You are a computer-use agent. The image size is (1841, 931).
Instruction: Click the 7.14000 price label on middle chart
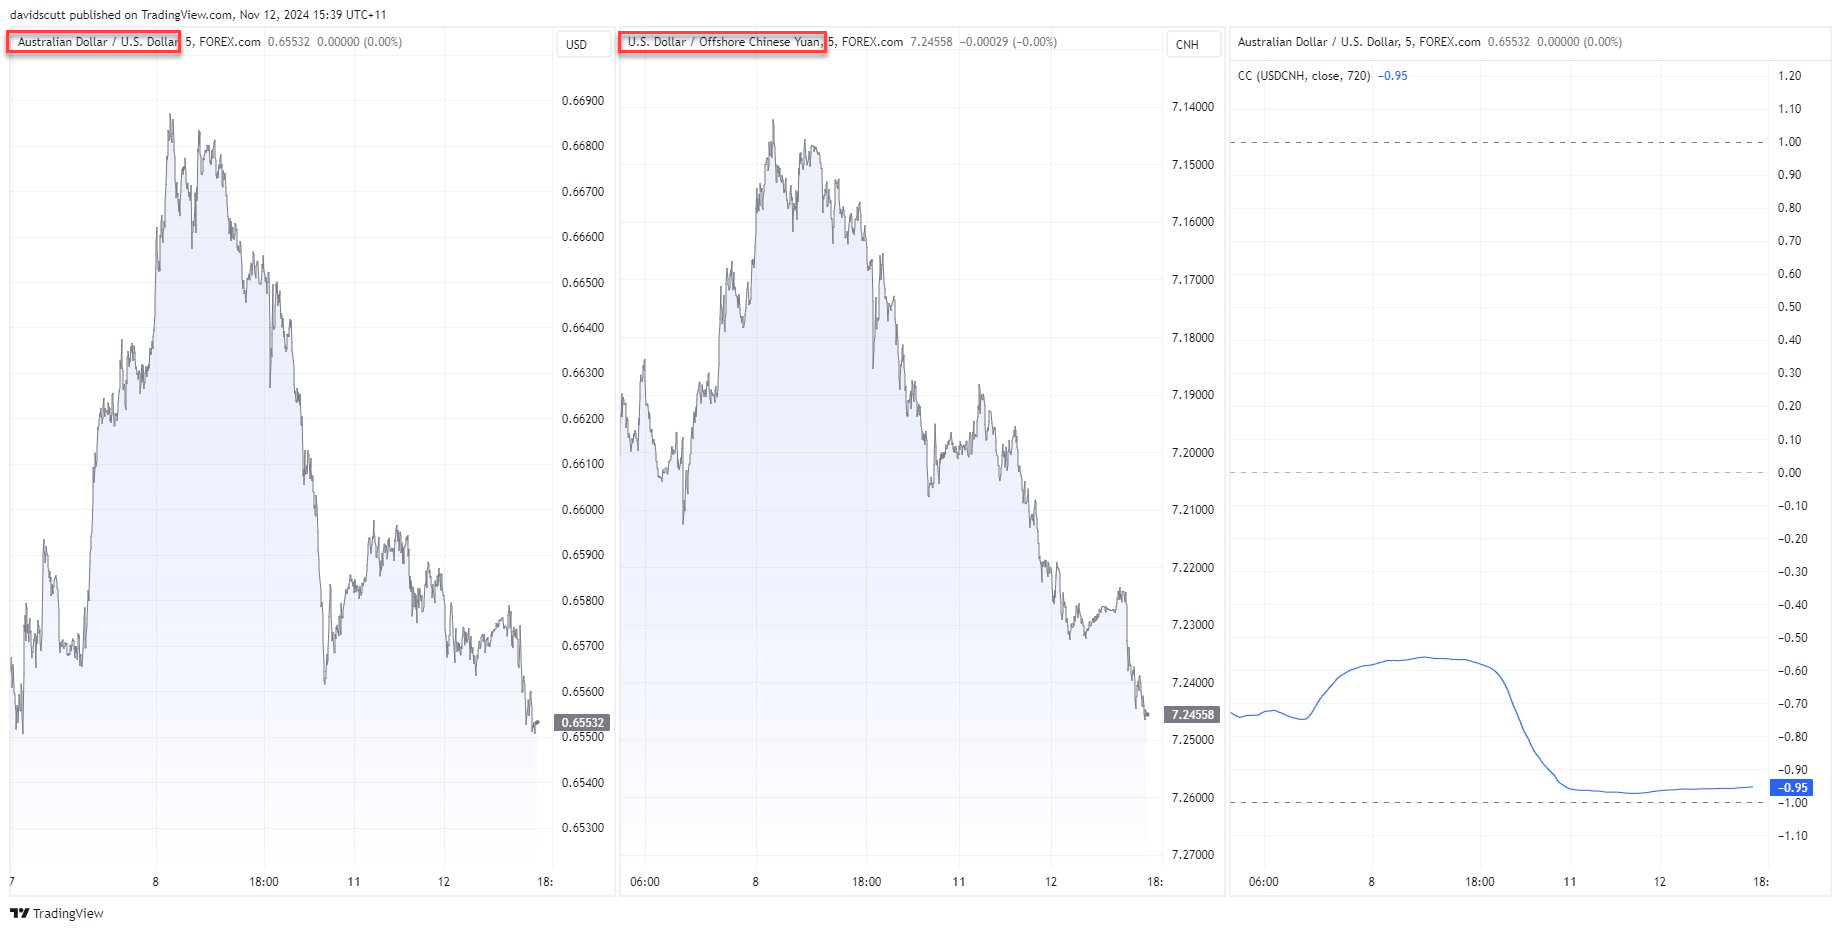click(1192, 107)
